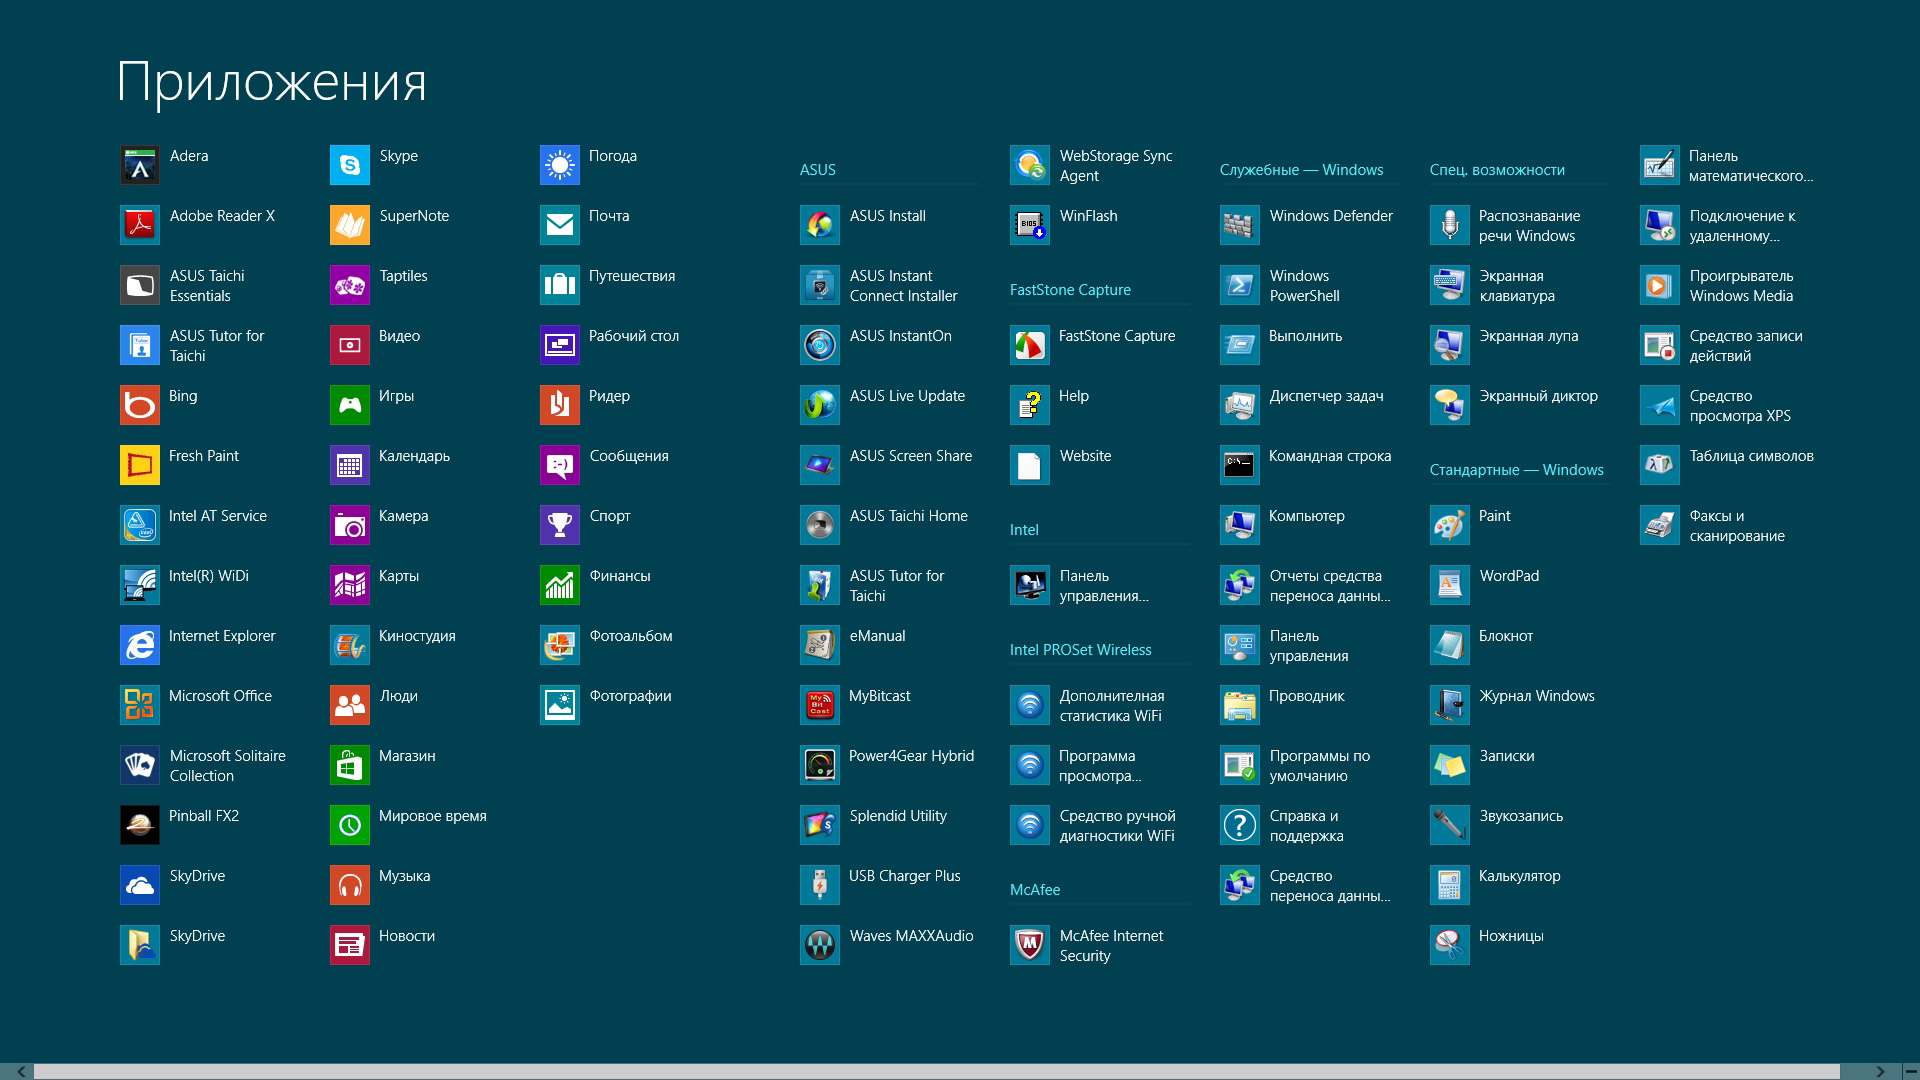Open ASUS Live Update icon
The width and height of the screenshot is (1920, 1080).
pos(820,405)
